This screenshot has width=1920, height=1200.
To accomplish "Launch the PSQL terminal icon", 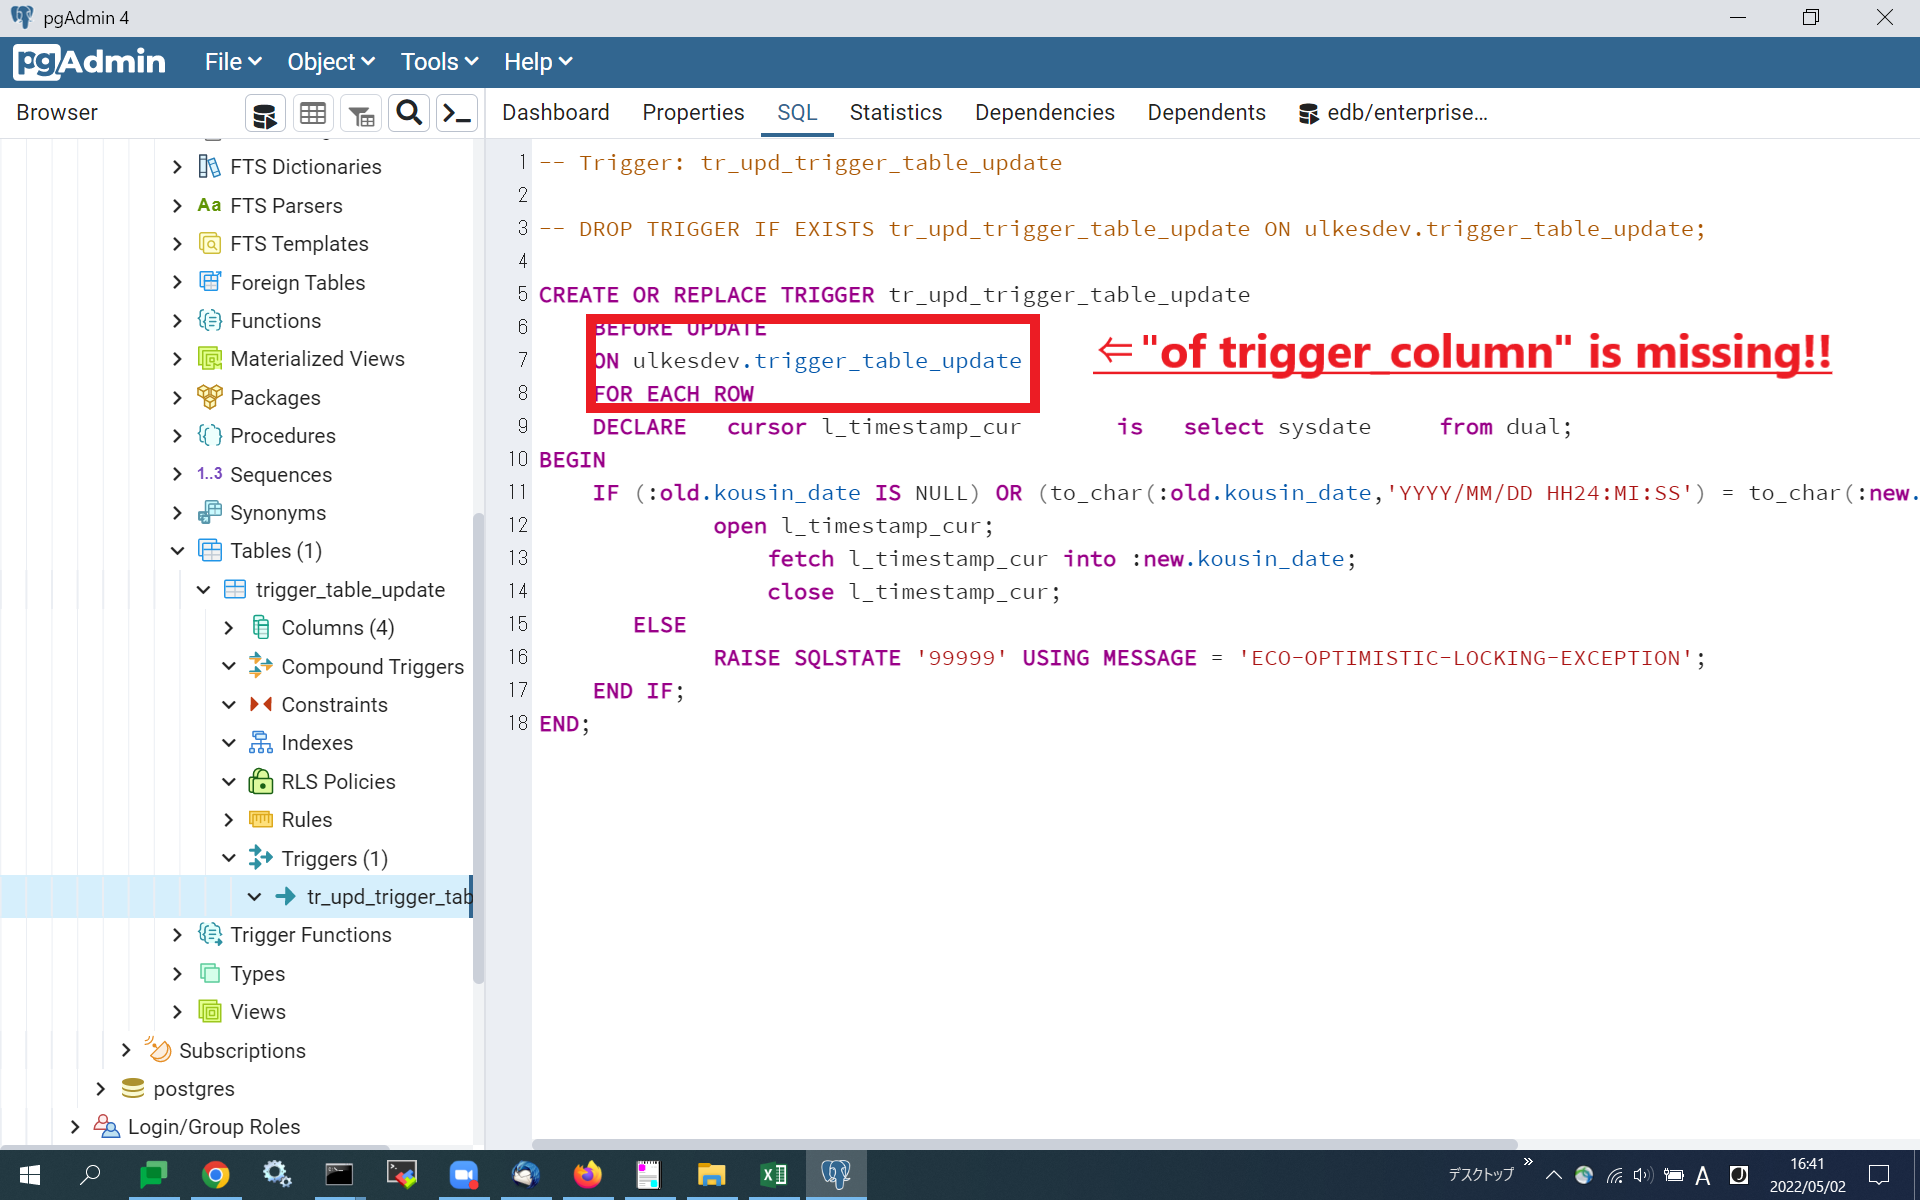I will [456, 112].
